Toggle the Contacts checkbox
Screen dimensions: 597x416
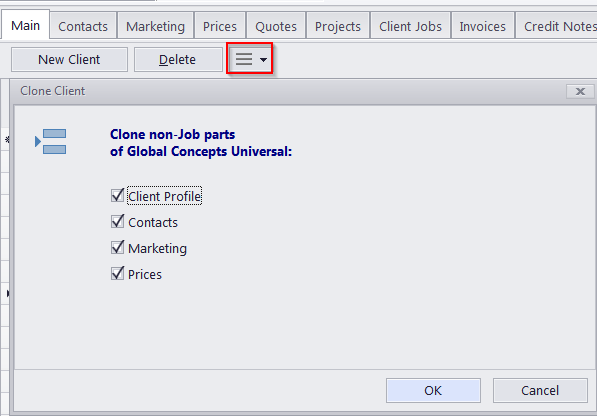[x=118, y=222]
